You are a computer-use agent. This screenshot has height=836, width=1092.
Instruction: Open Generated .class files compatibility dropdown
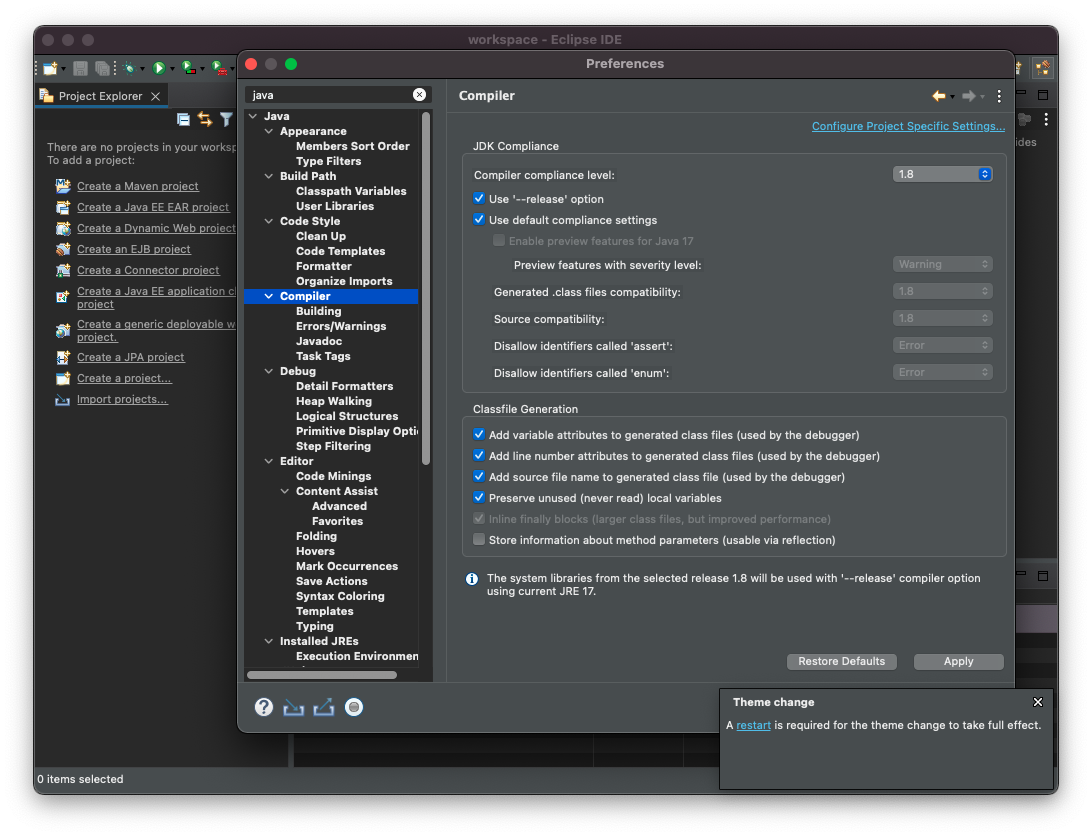(x=942, y=291)
